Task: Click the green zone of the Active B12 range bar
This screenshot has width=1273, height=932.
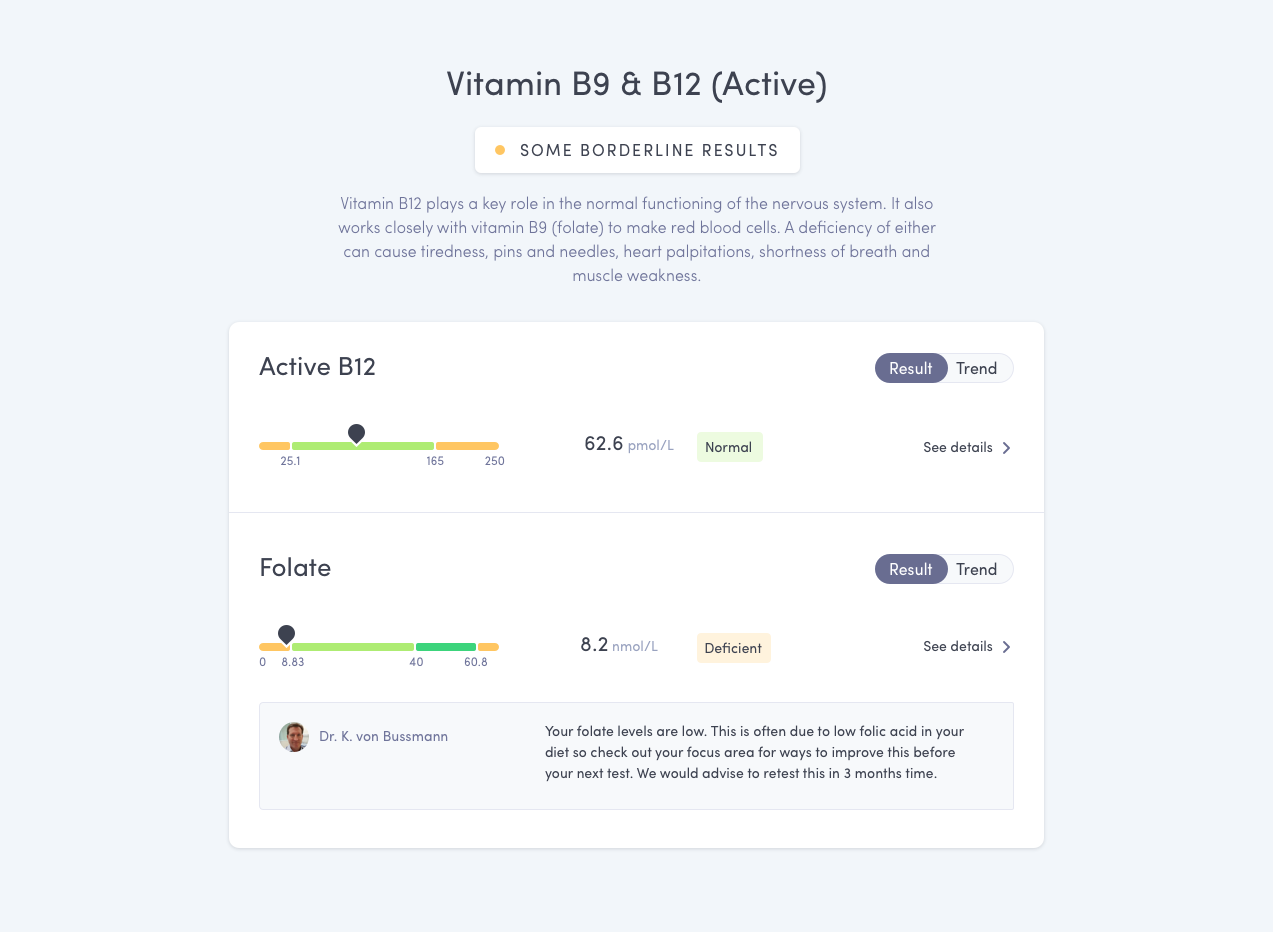Action: pyautogui.click(x=362, y=446)
